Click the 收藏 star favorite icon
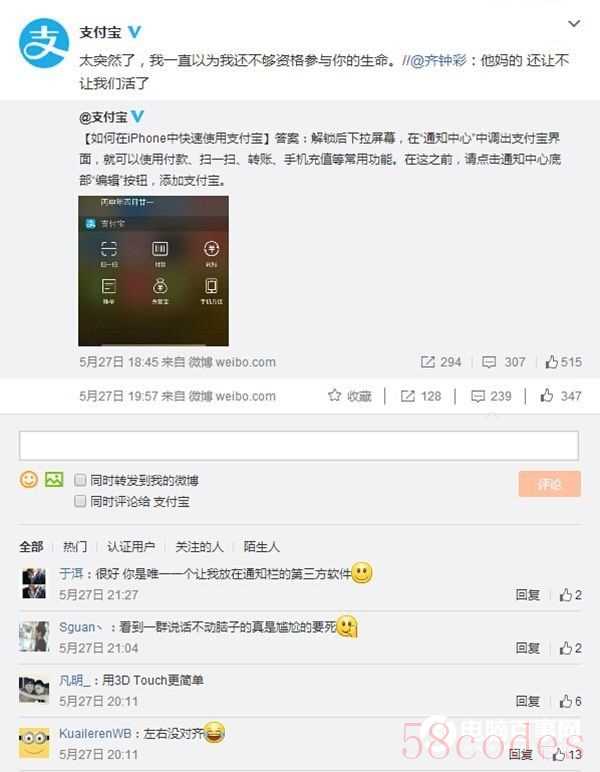The height and width of the screenshot is (772, 600). pos(335,395)
